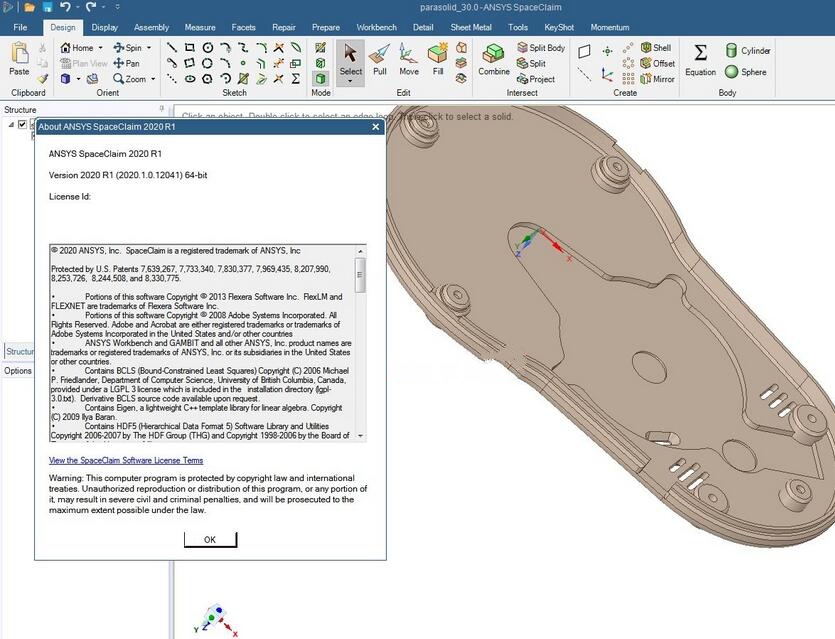
Task: Switch to the KeyShot tab
Action: [559, 27]
